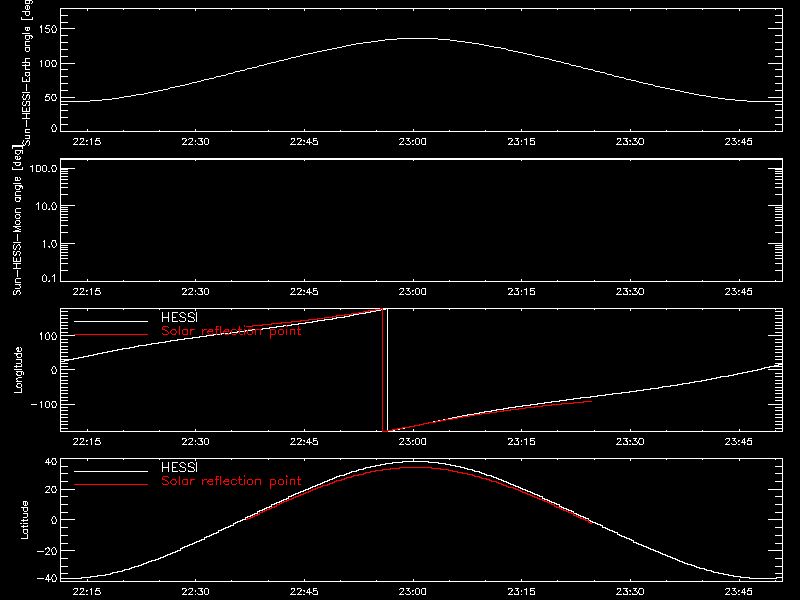Click '22:30' under the Moon angle plot
800x600 pixels.
tap(195, 291)
